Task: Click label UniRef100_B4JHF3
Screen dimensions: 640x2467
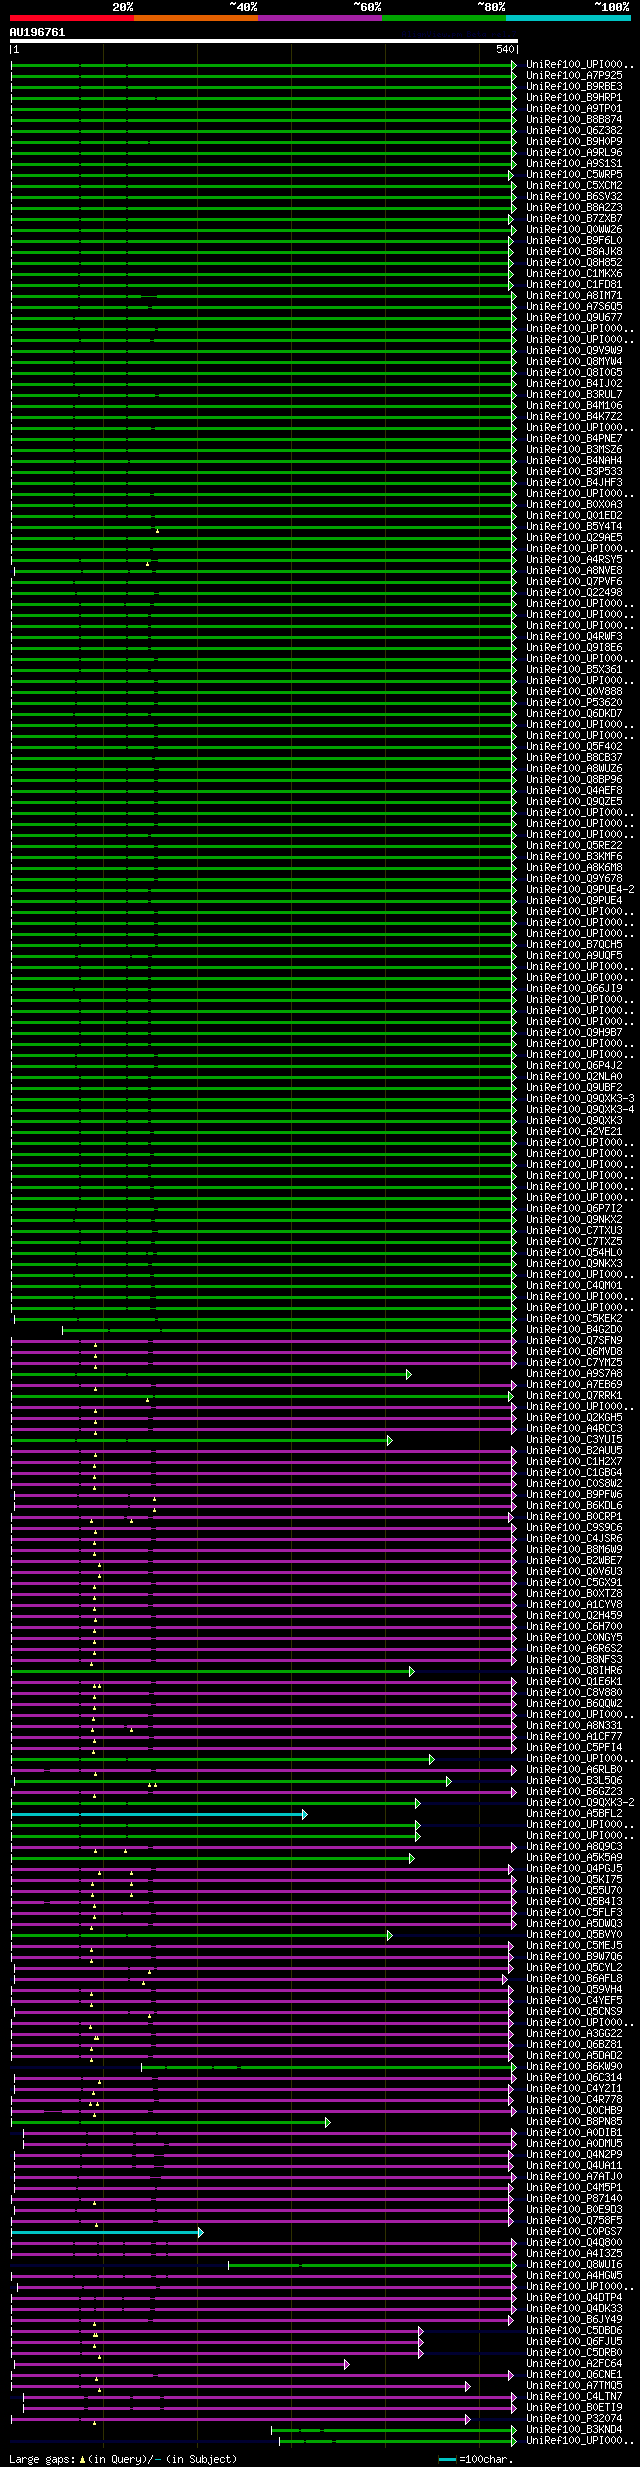Action: [574, 482]
